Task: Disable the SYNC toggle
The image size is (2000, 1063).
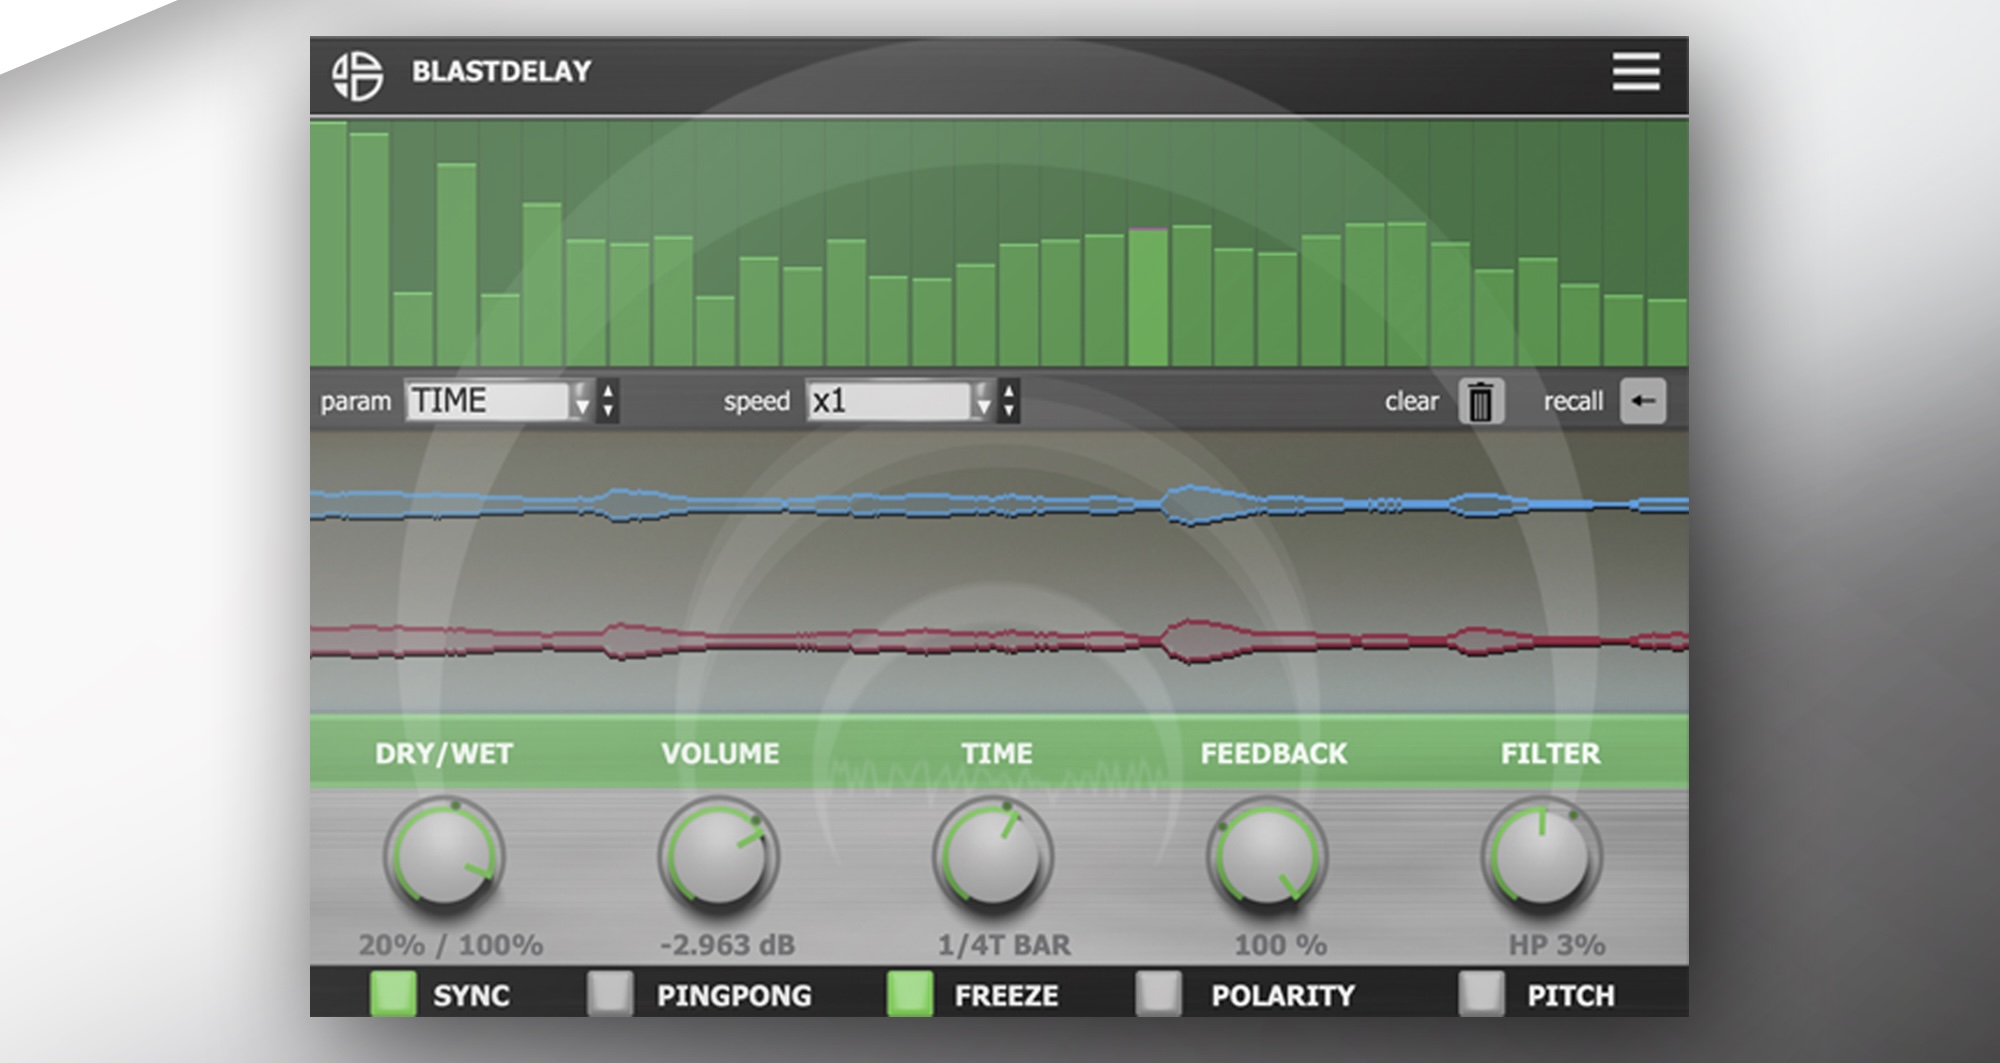Action: pyautogui.click(x=393, y=994)
